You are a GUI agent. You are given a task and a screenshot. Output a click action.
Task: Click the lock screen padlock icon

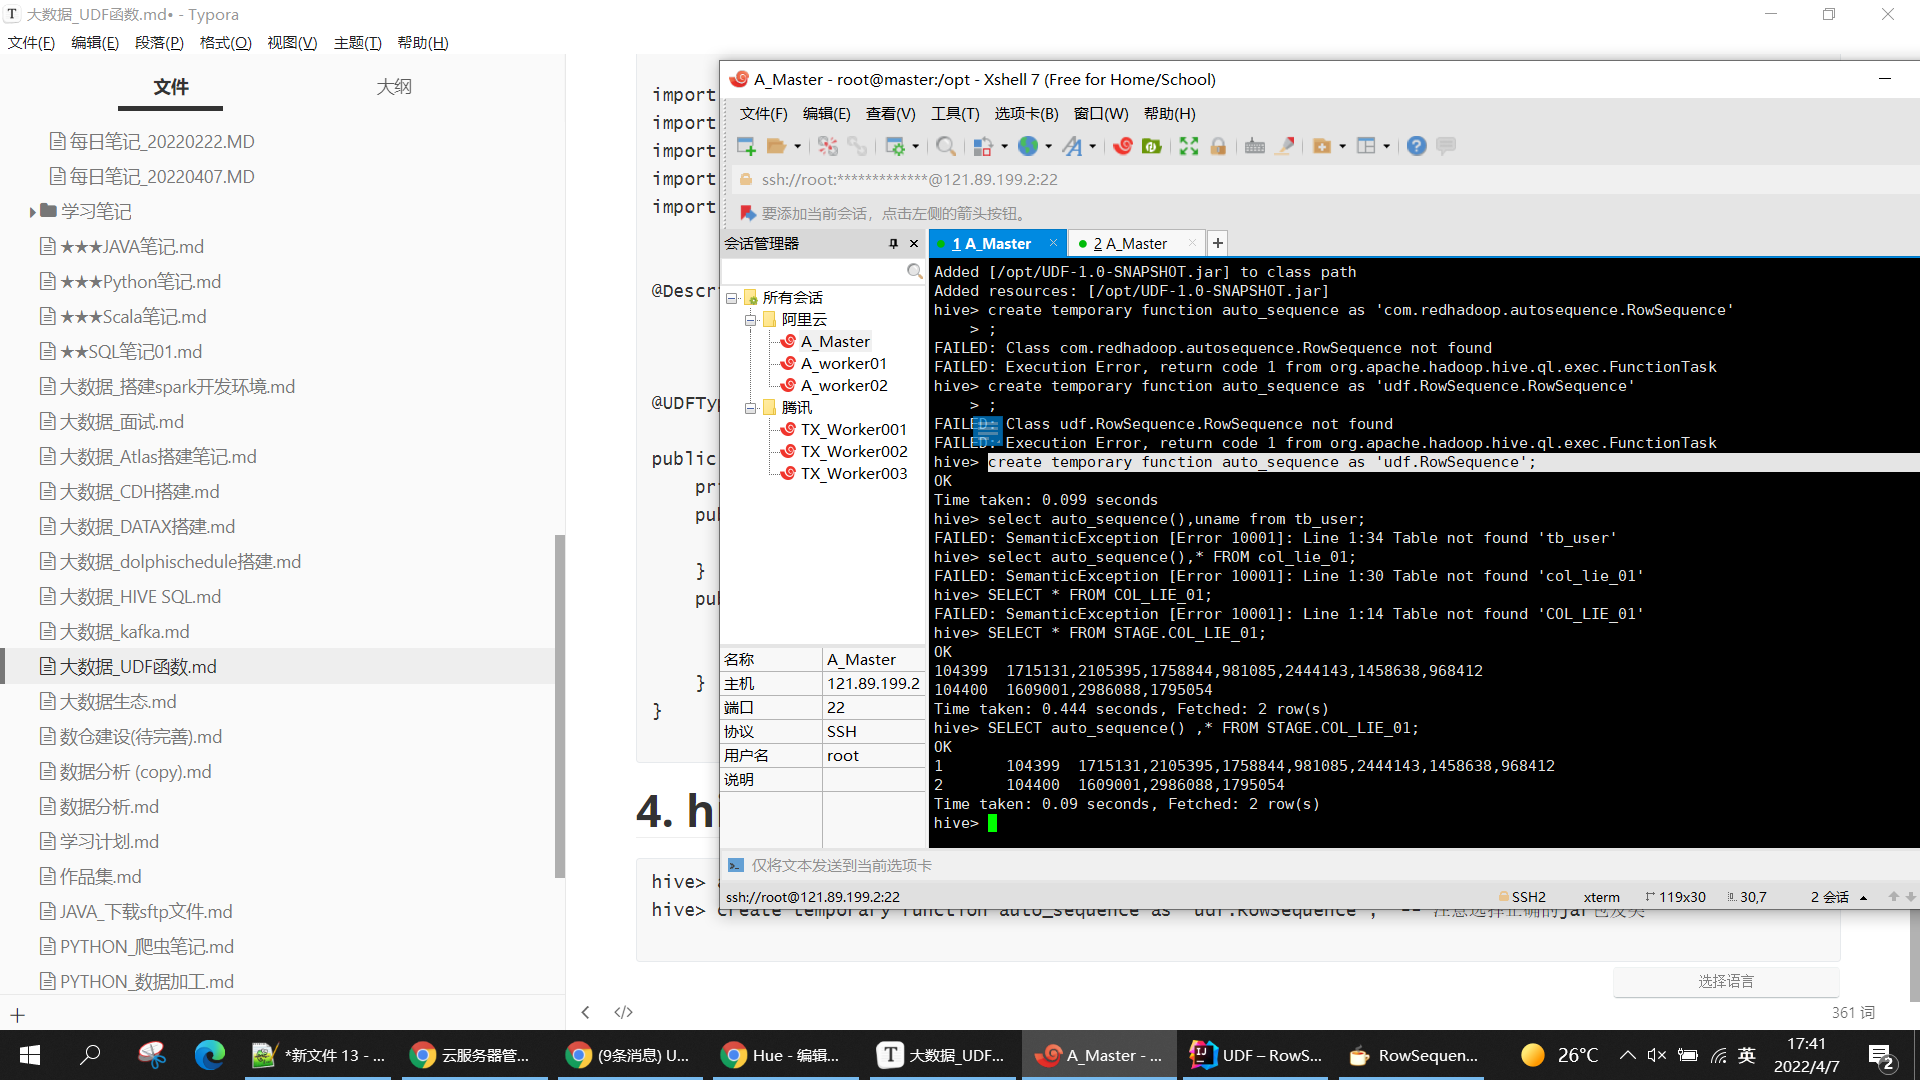[1218, 146]
